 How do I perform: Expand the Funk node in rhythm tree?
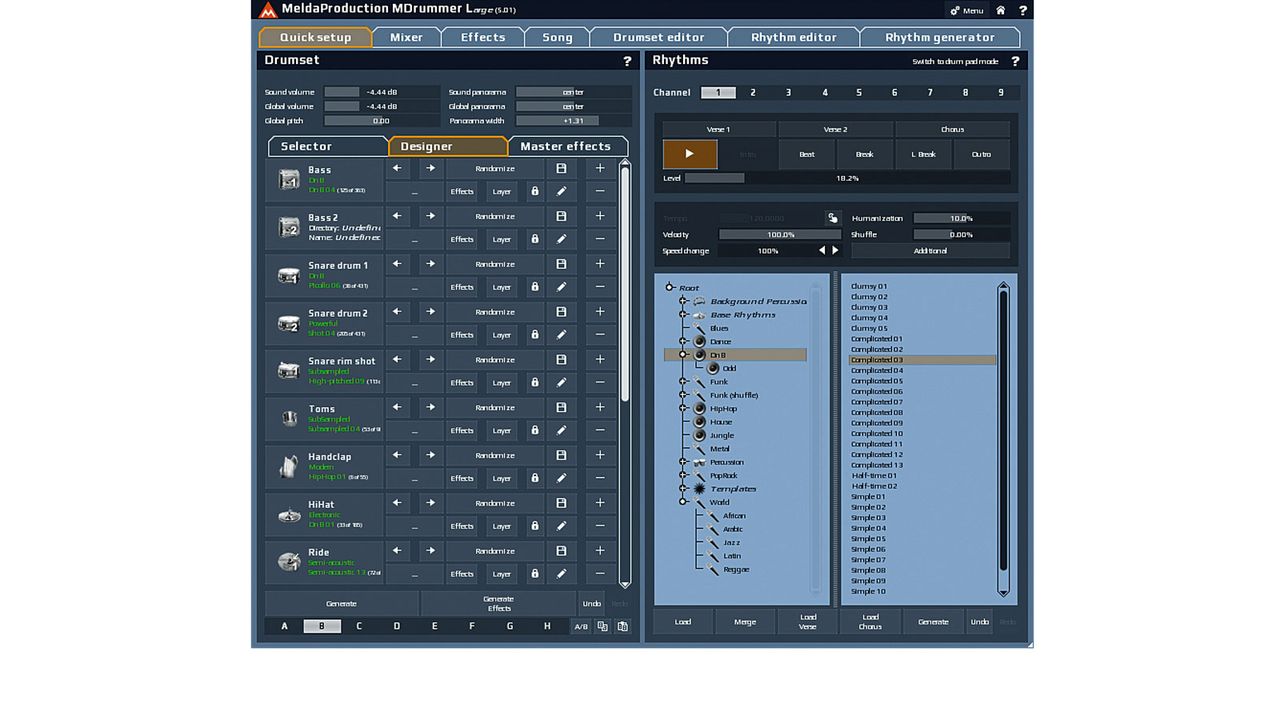tap(683, 381)
